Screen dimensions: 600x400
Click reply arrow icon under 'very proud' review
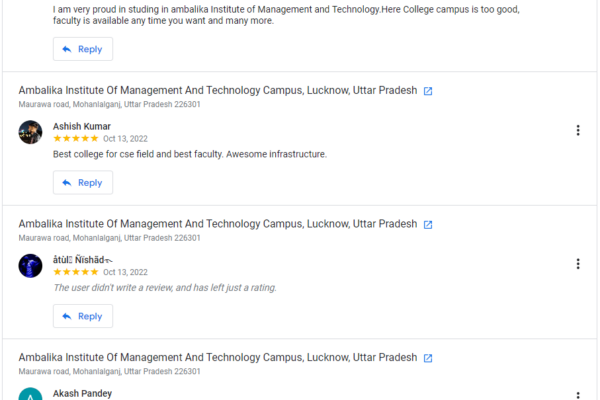tap(67, 49)
